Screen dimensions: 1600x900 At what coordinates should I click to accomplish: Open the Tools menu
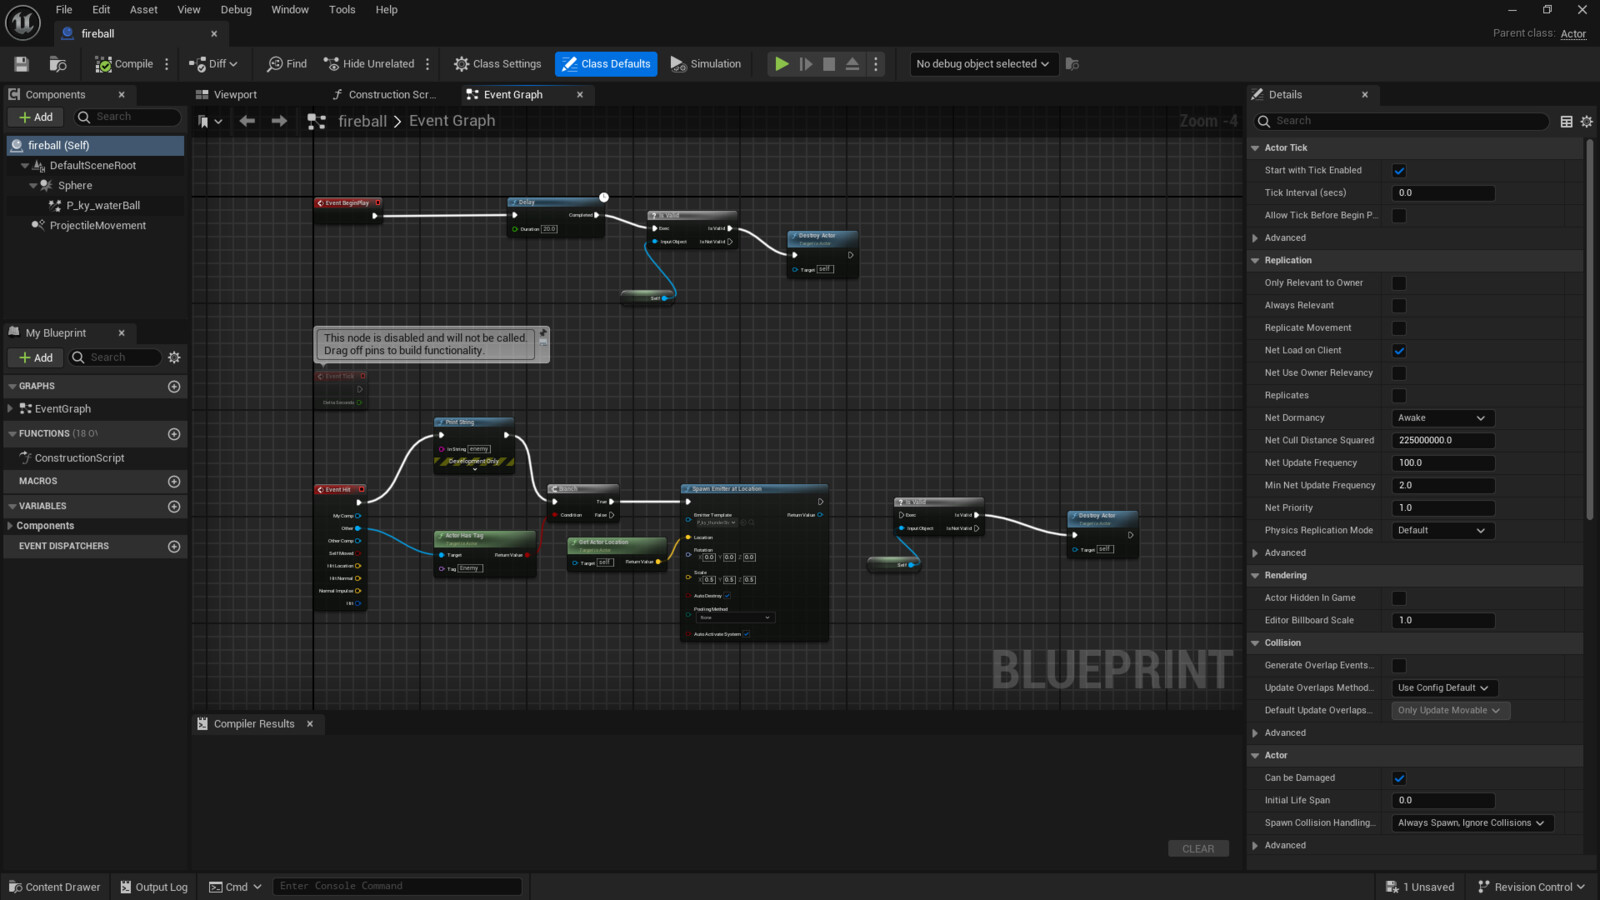coord(342,10)
